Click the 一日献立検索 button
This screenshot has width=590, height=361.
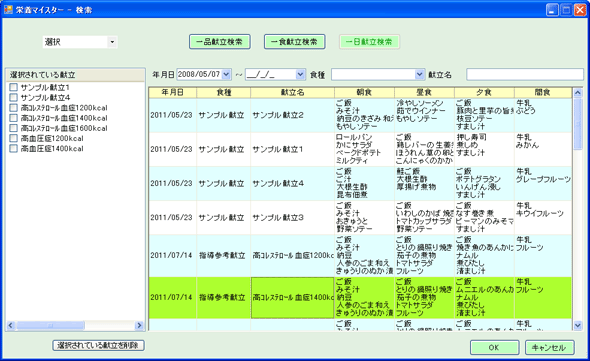[x=369, y=42]
